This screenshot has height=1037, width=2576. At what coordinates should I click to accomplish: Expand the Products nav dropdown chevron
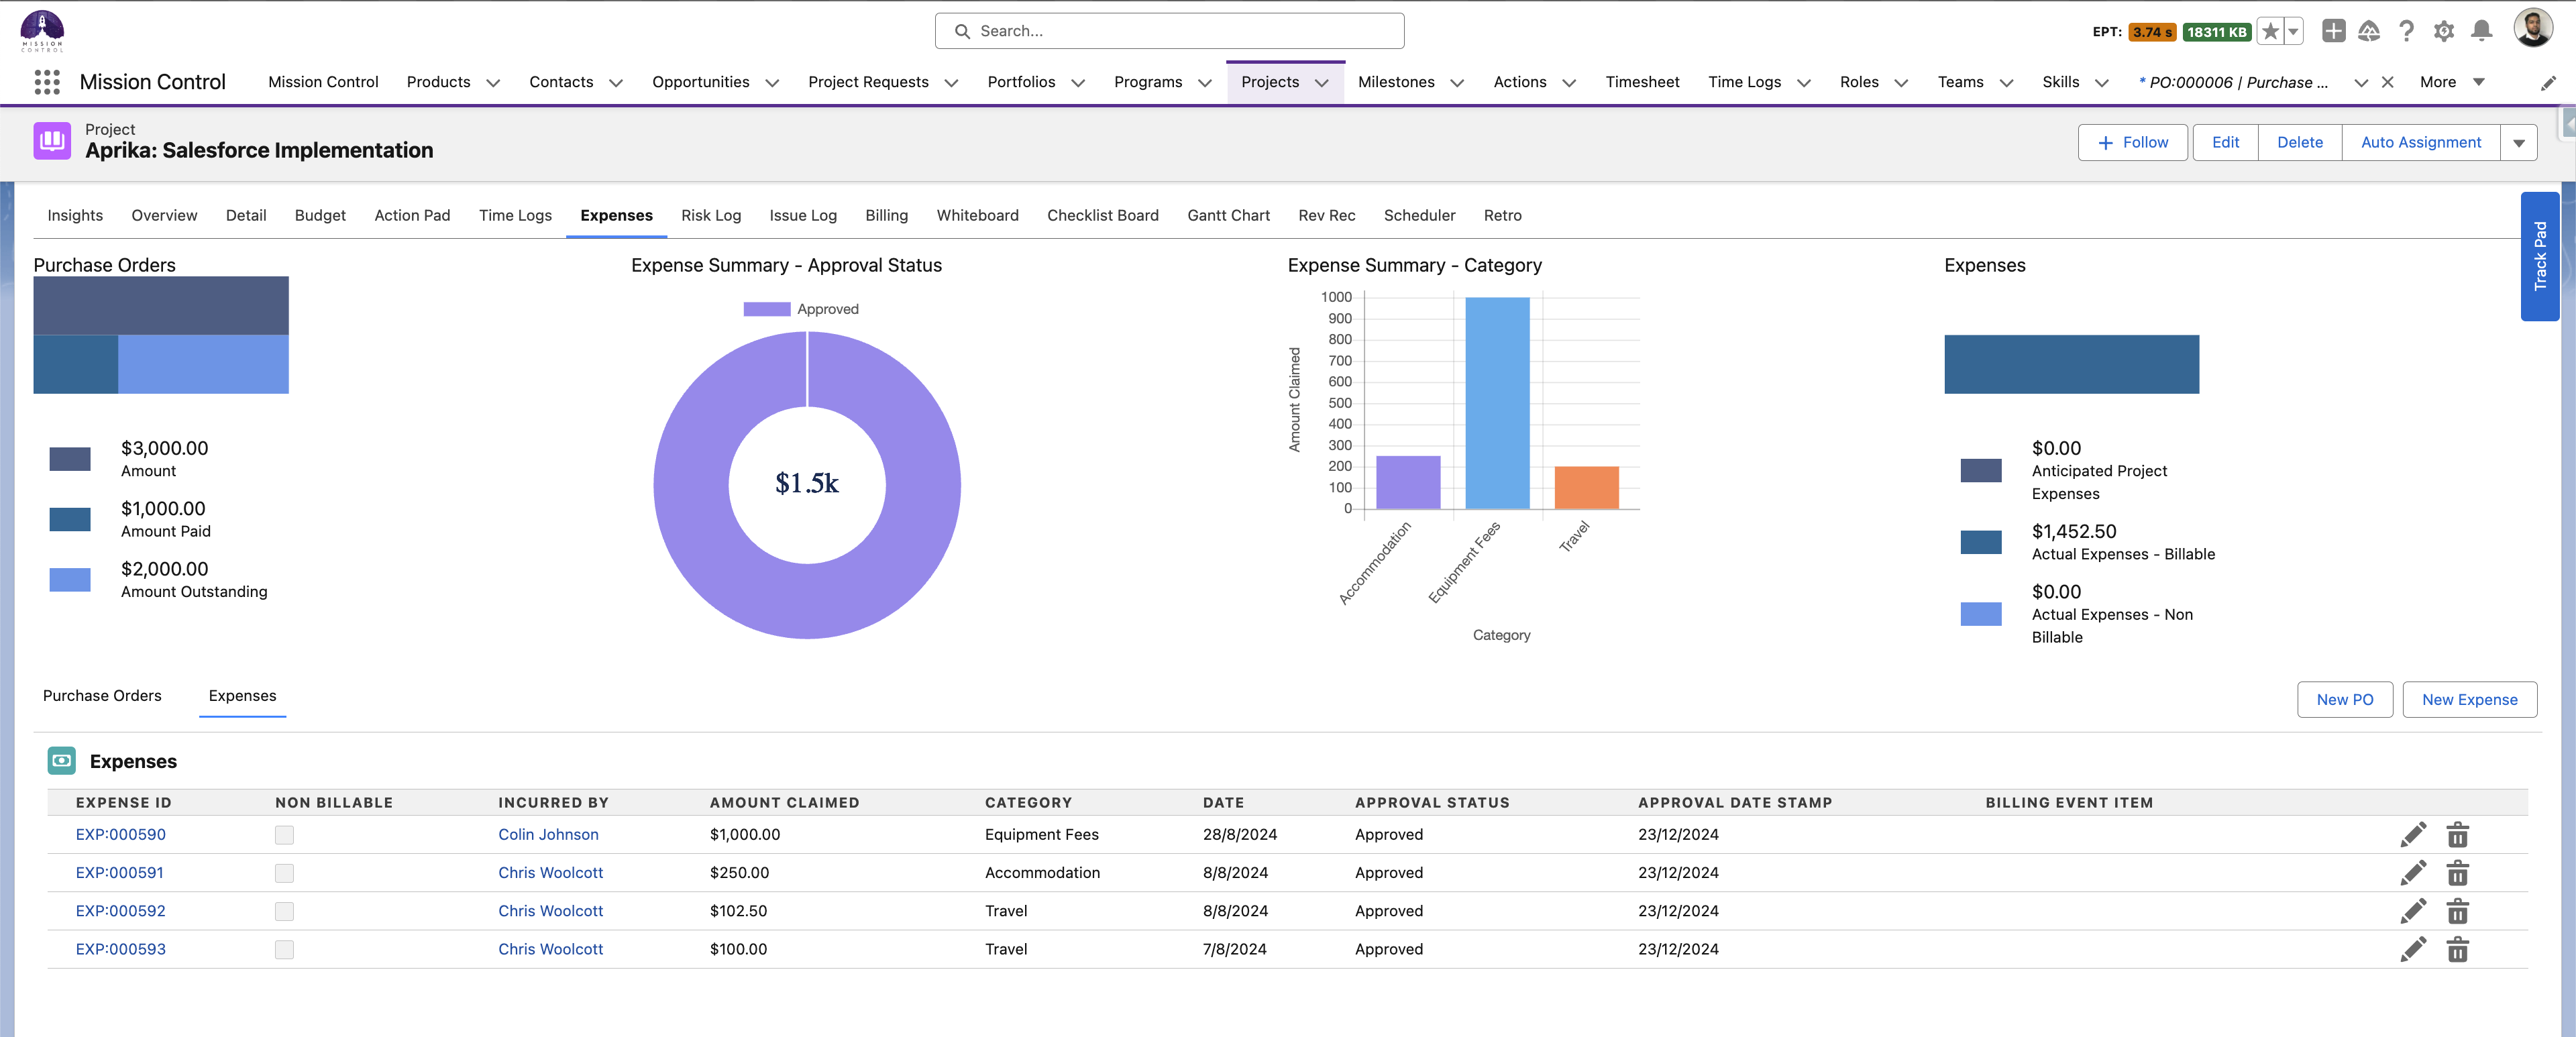(493, 83)
